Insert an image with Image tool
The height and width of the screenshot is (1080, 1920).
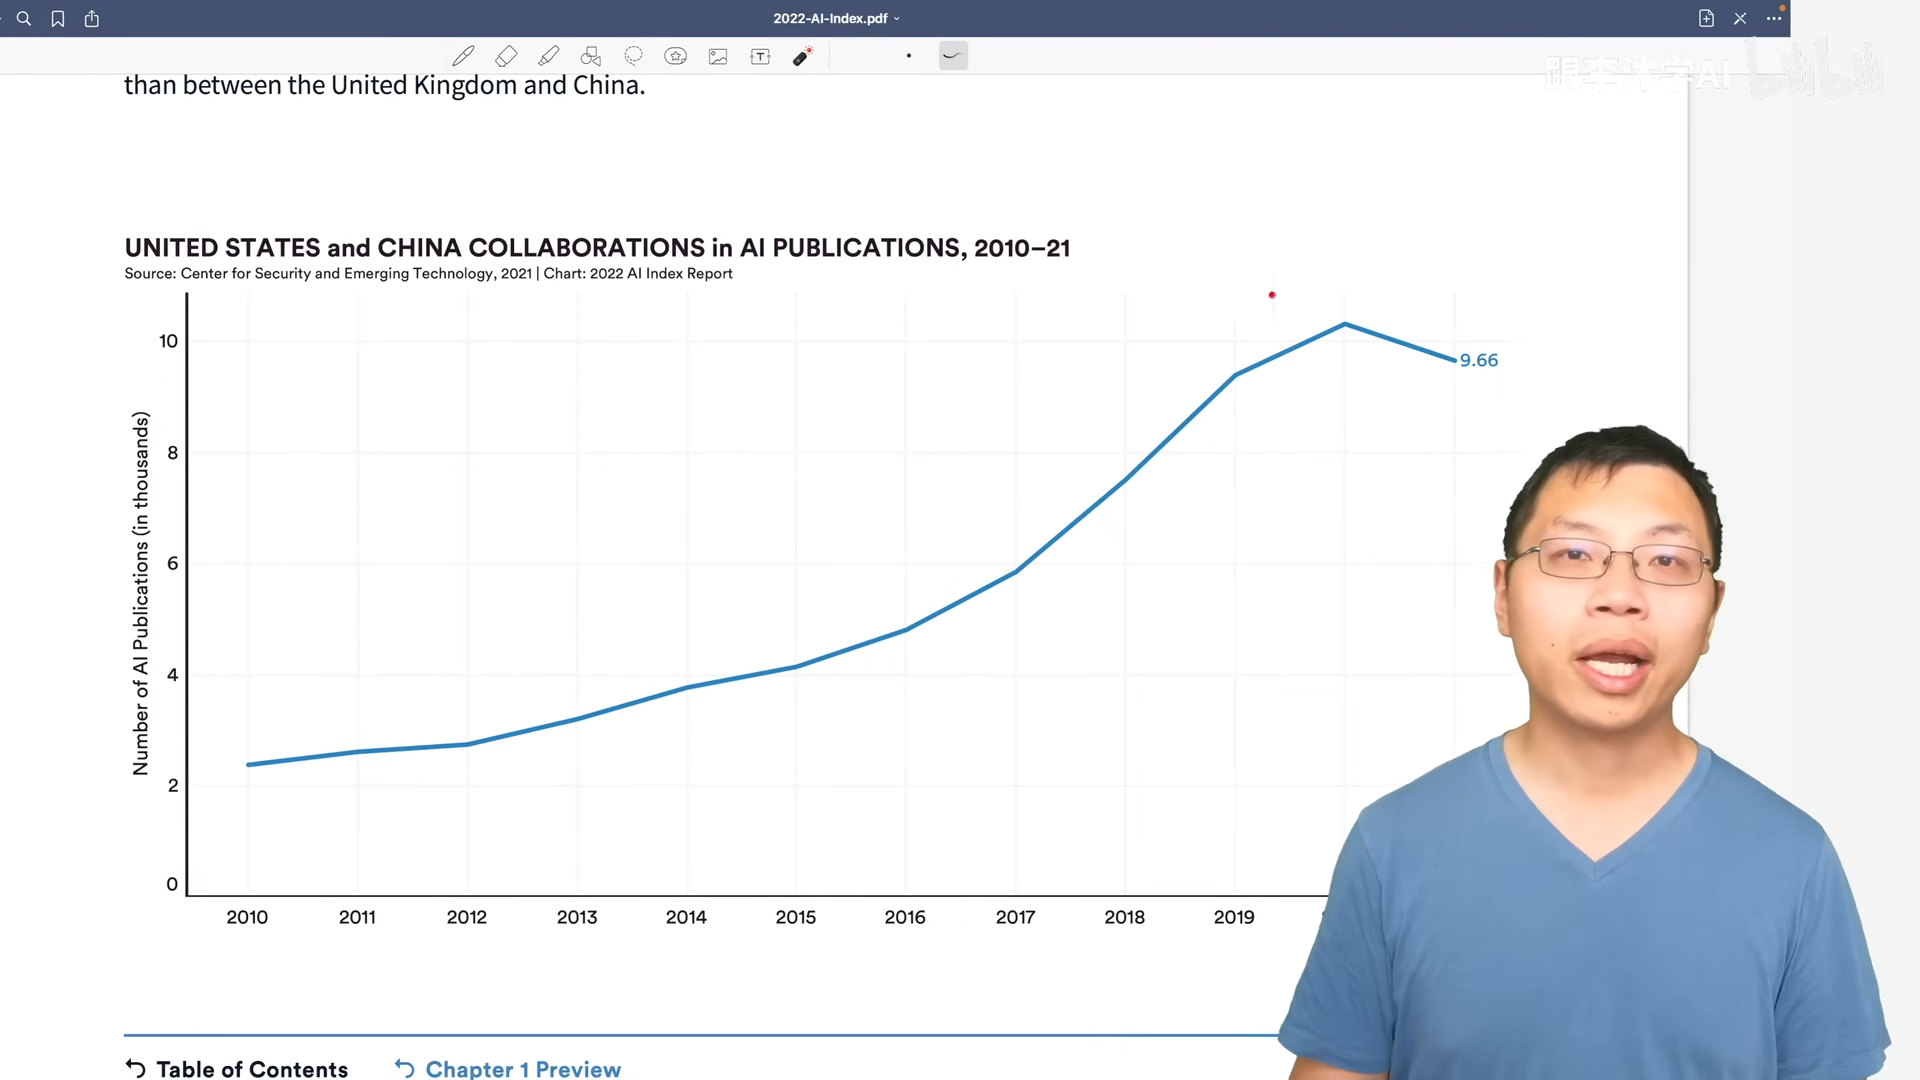click(x=718, y=56)
